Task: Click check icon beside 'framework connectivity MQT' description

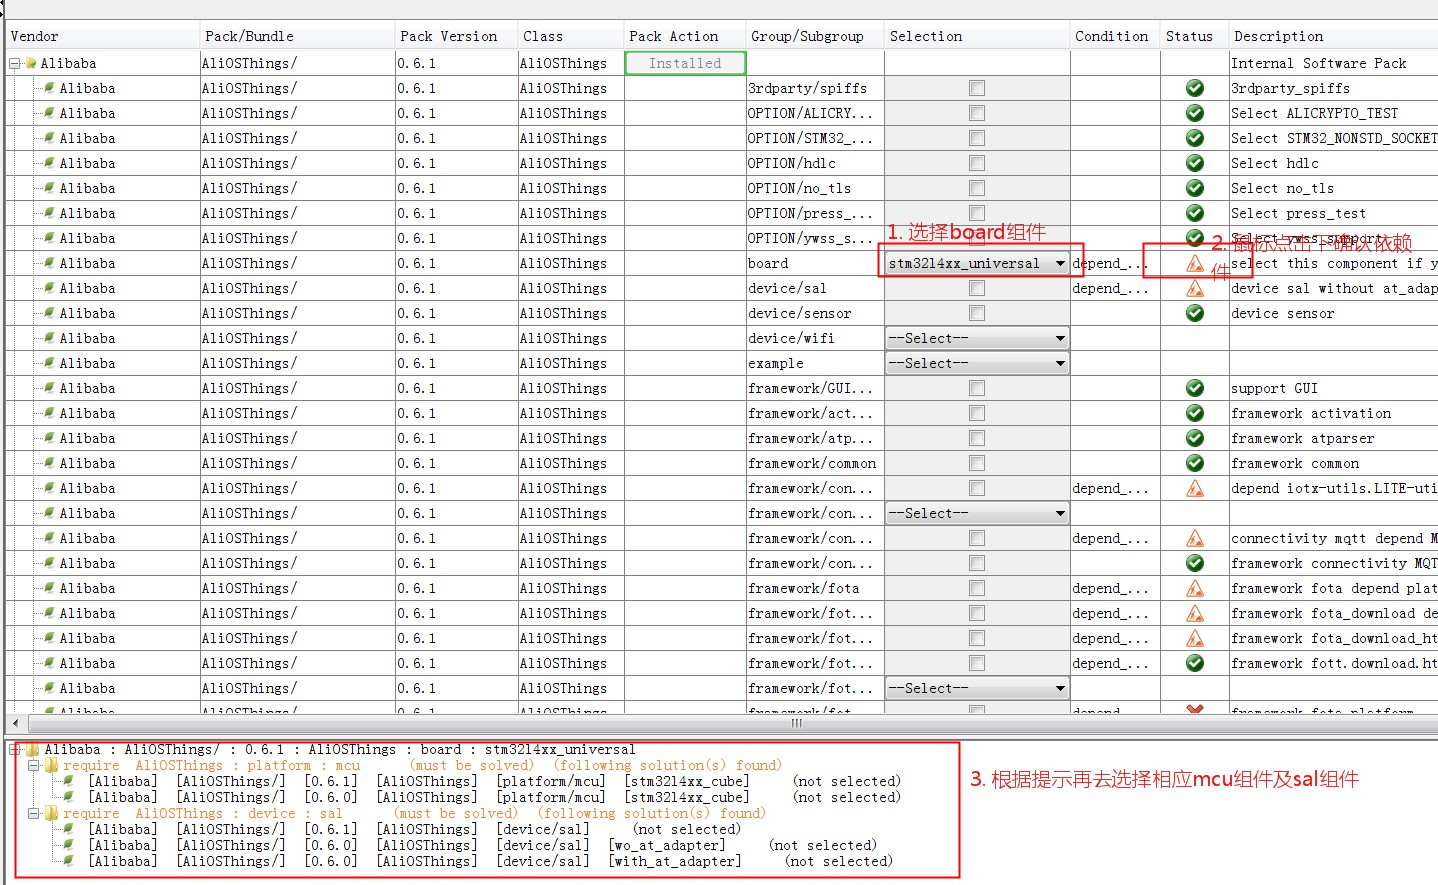Action: 1194,563
